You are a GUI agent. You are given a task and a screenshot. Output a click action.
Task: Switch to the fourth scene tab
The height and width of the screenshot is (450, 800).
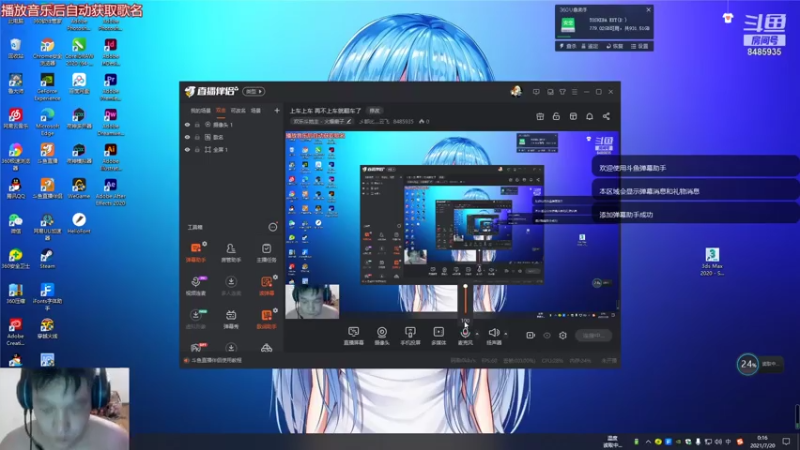point(256,110)
